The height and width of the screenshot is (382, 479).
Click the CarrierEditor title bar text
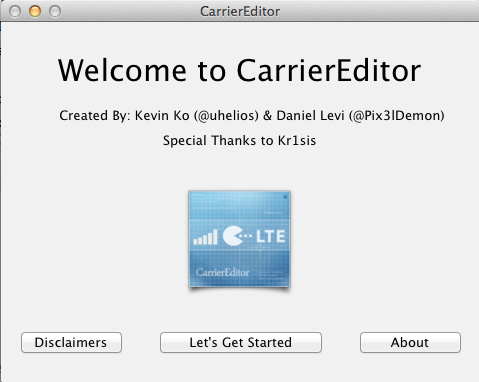[x=240, y=11]
